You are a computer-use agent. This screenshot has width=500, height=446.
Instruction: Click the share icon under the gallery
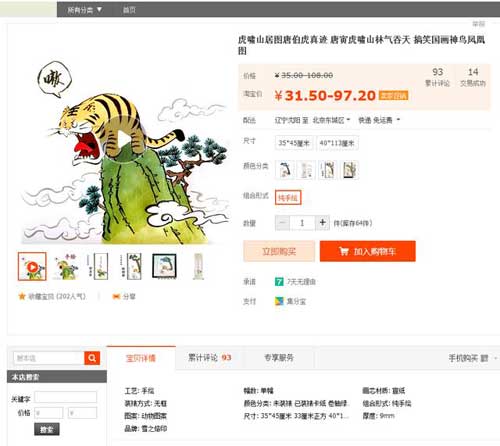(x=116, y=296)
